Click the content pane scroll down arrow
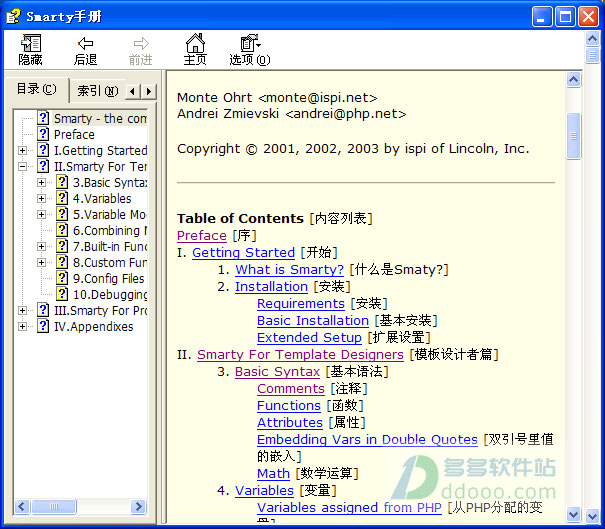The image size is (605, 529). pyautogui.click(x=573, y=515)
